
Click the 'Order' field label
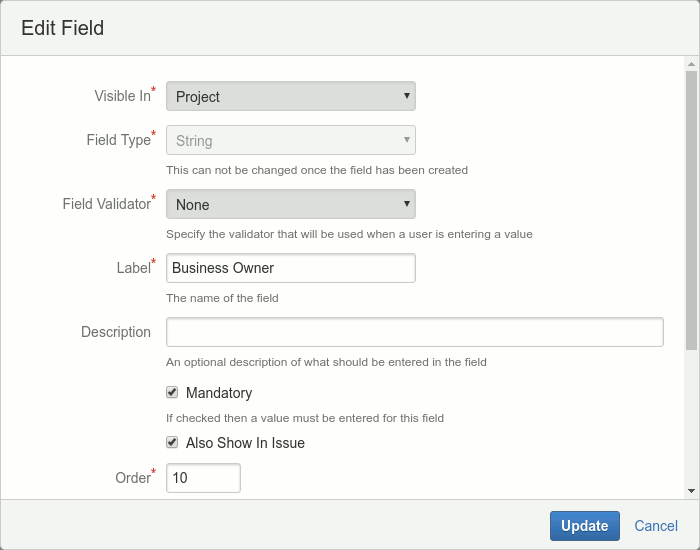click(132, 478)
